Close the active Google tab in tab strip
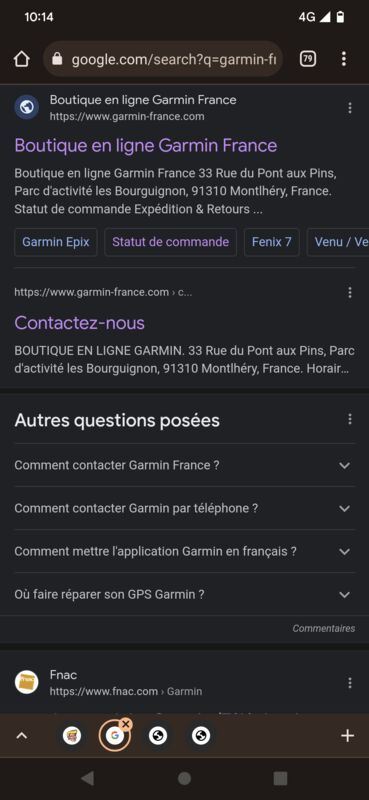Image resolution: width=369 pixels, height=800 pixels. click(x=126, y=724)
